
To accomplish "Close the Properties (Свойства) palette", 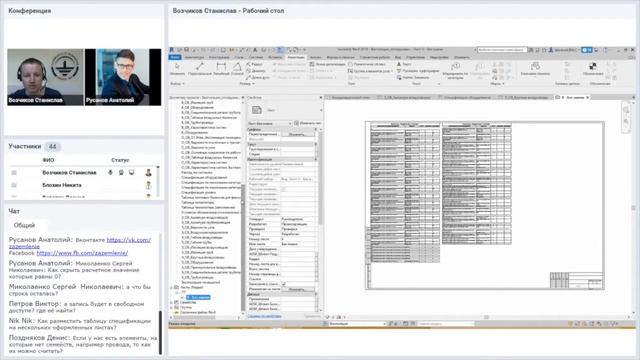I will coord(320,98).
